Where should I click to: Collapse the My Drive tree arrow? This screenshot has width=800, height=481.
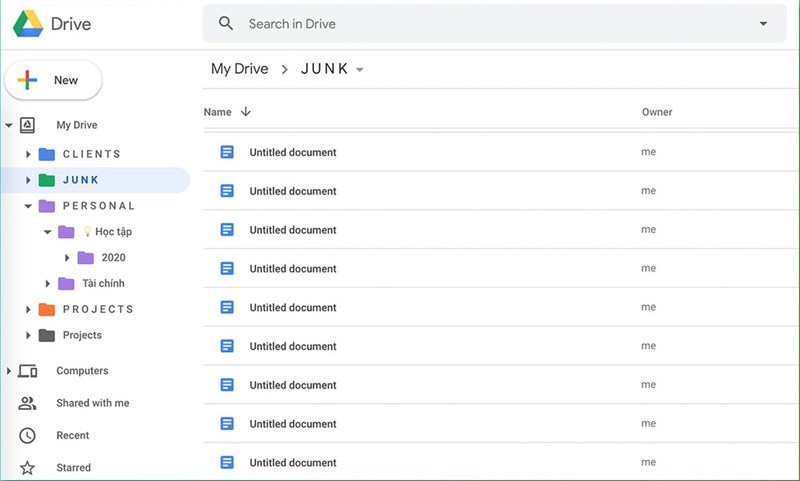coord(9,125)
